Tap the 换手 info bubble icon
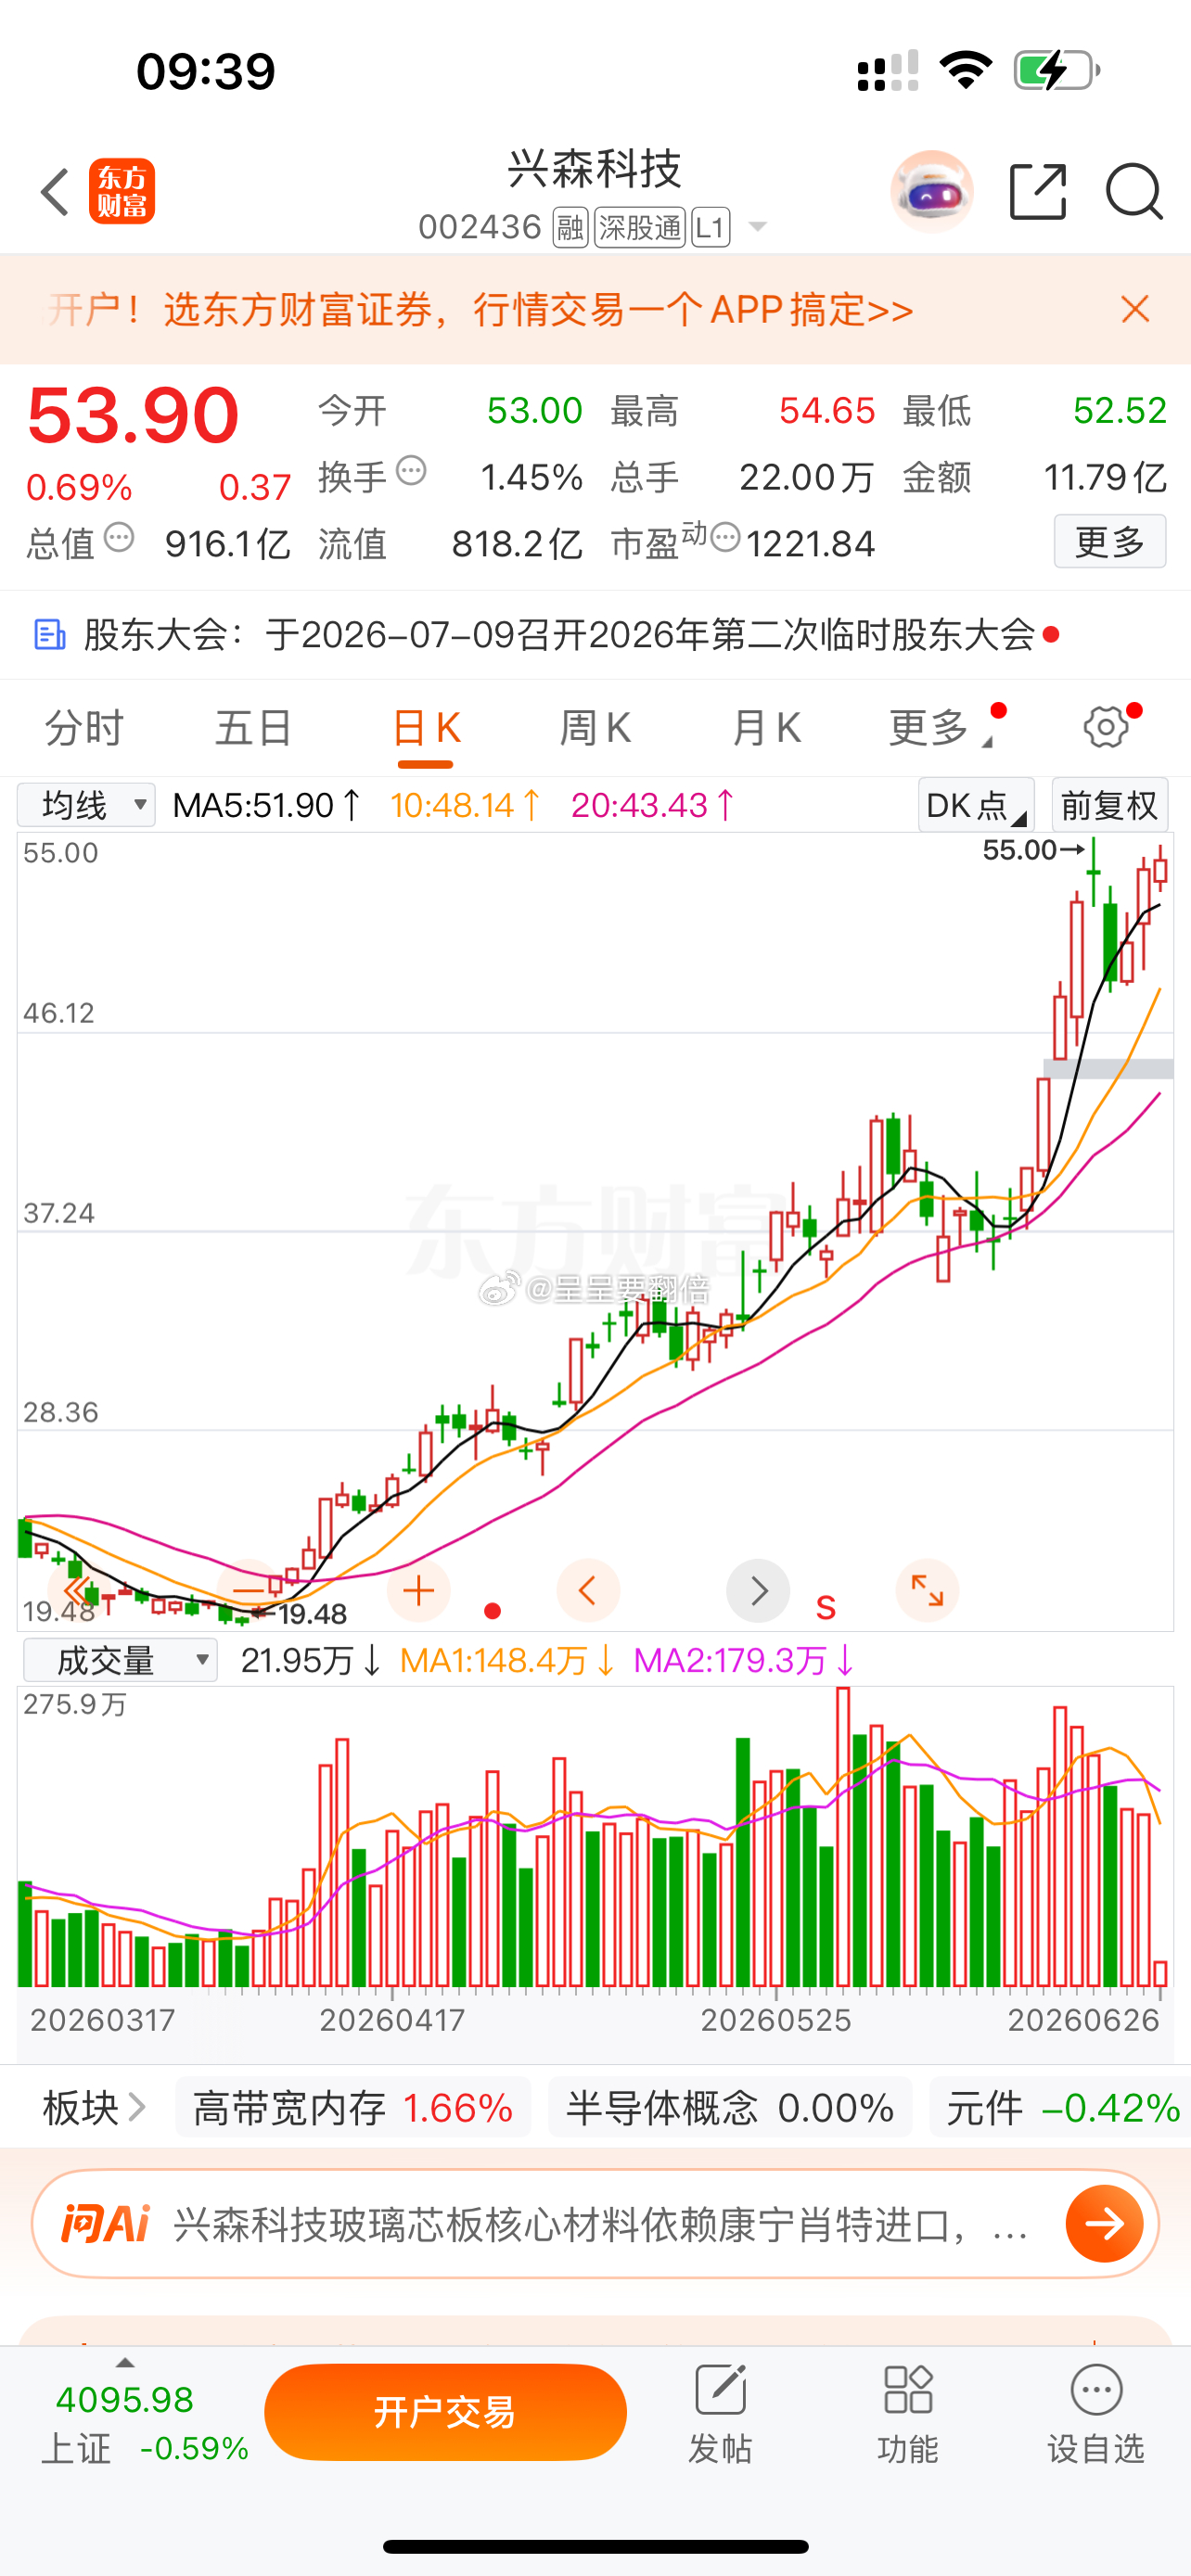 point(411,470)
